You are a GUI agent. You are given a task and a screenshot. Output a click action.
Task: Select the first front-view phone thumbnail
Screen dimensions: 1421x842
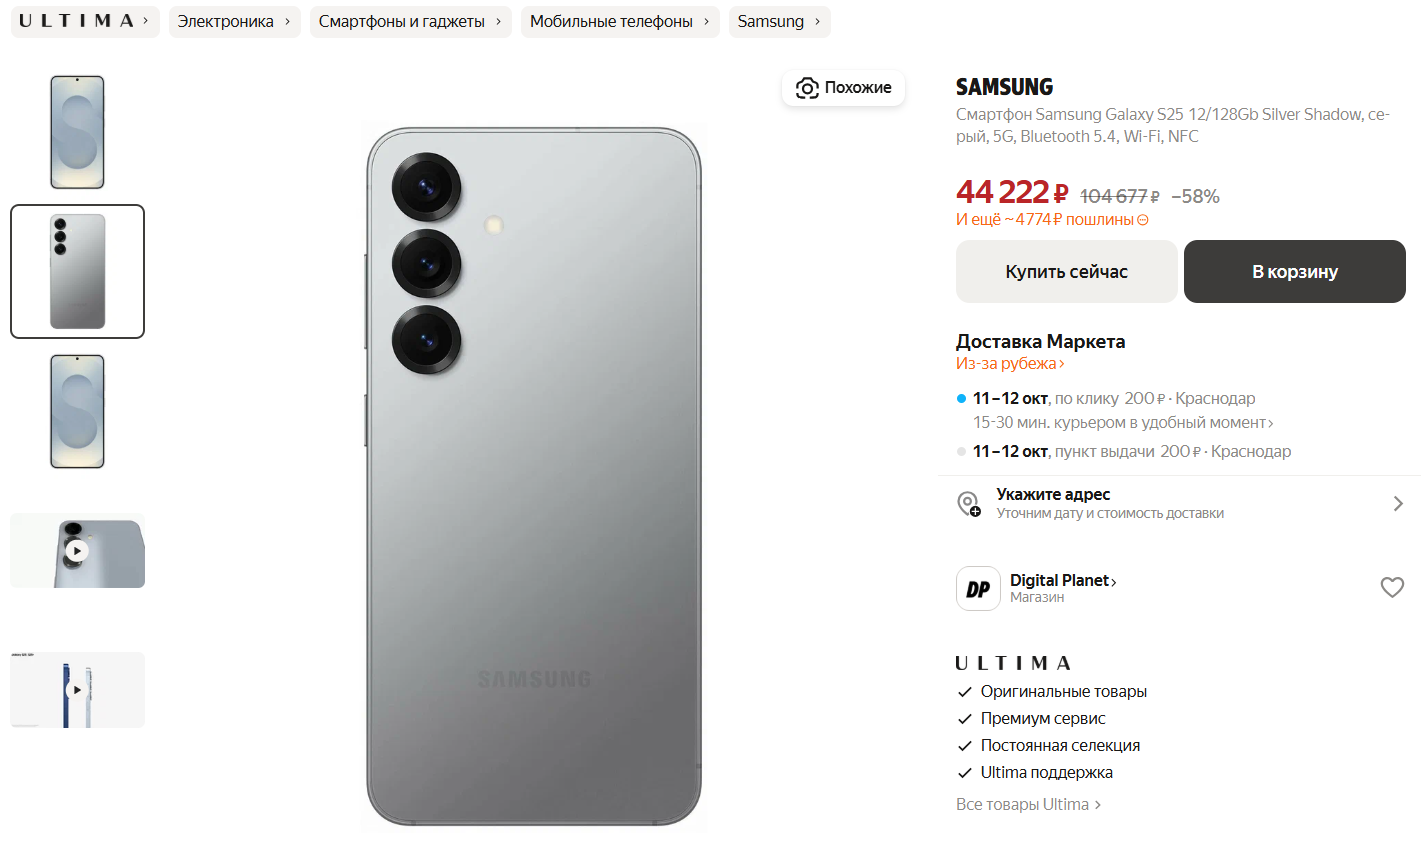(77, 132)
